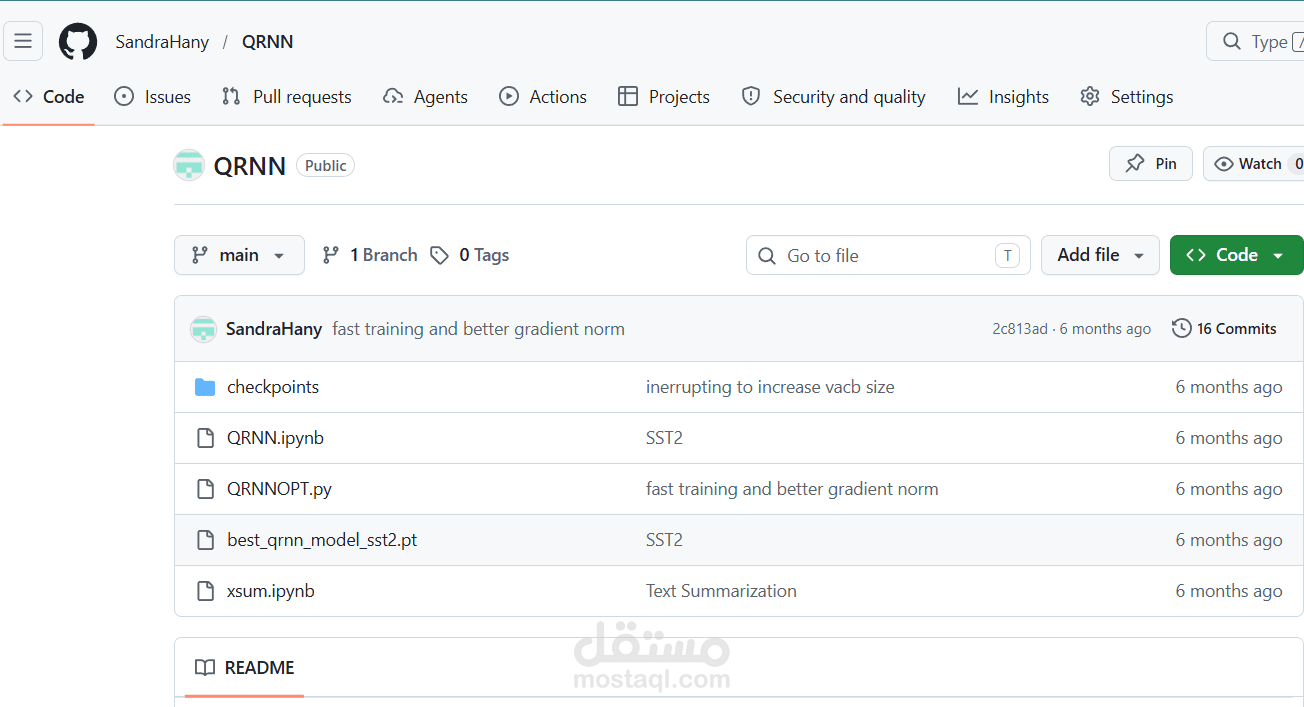Focus the Go to file search field
This screenshot has height=707, width=1304.
tap(888, 255)
